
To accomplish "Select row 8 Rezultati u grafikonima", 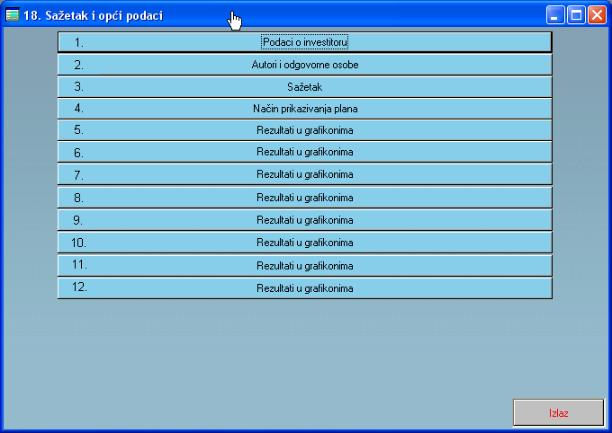I will point(305,197).
